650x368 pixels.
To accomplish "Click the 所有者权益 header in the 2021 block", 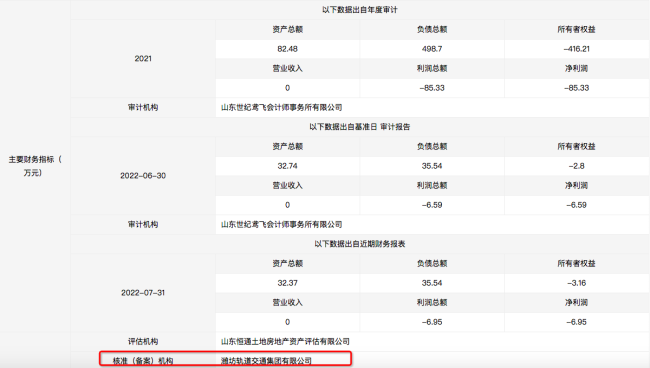I will (x=576, y=29).
